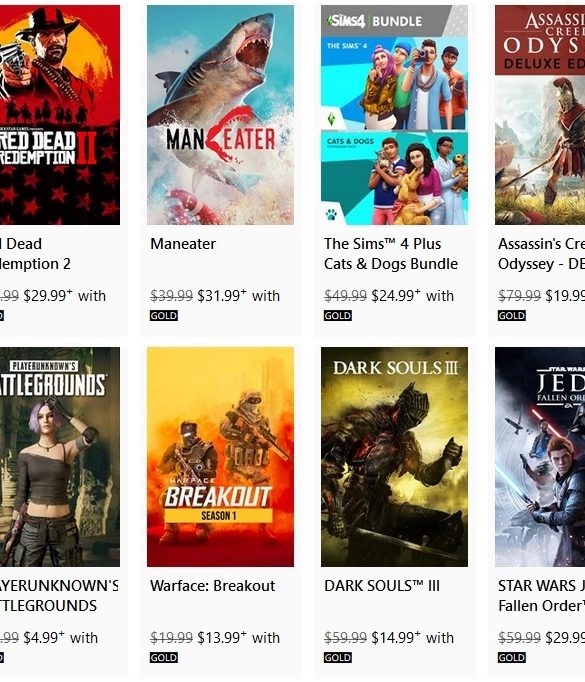
Task: Open the Maneater shark cover art
Action: pyautogui.click(x=220, y=115)
